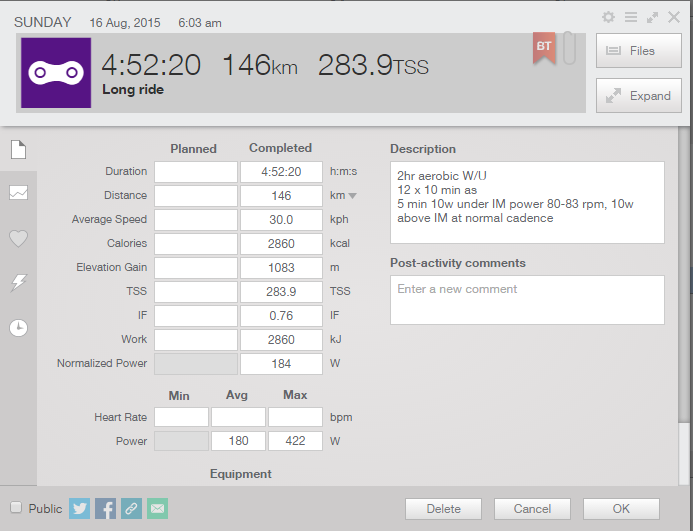Click the planned Distance field

coord(196,196)
